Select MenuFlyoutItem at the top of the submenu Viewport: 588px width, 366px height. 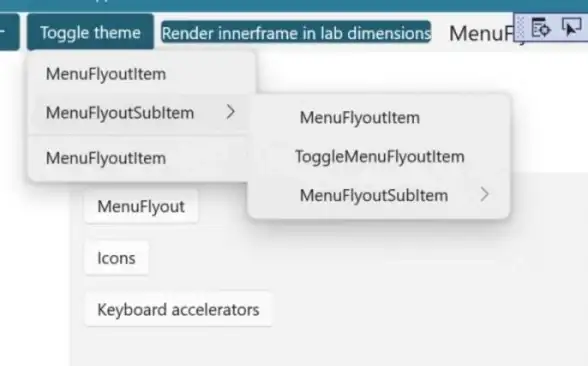[379, 118]
